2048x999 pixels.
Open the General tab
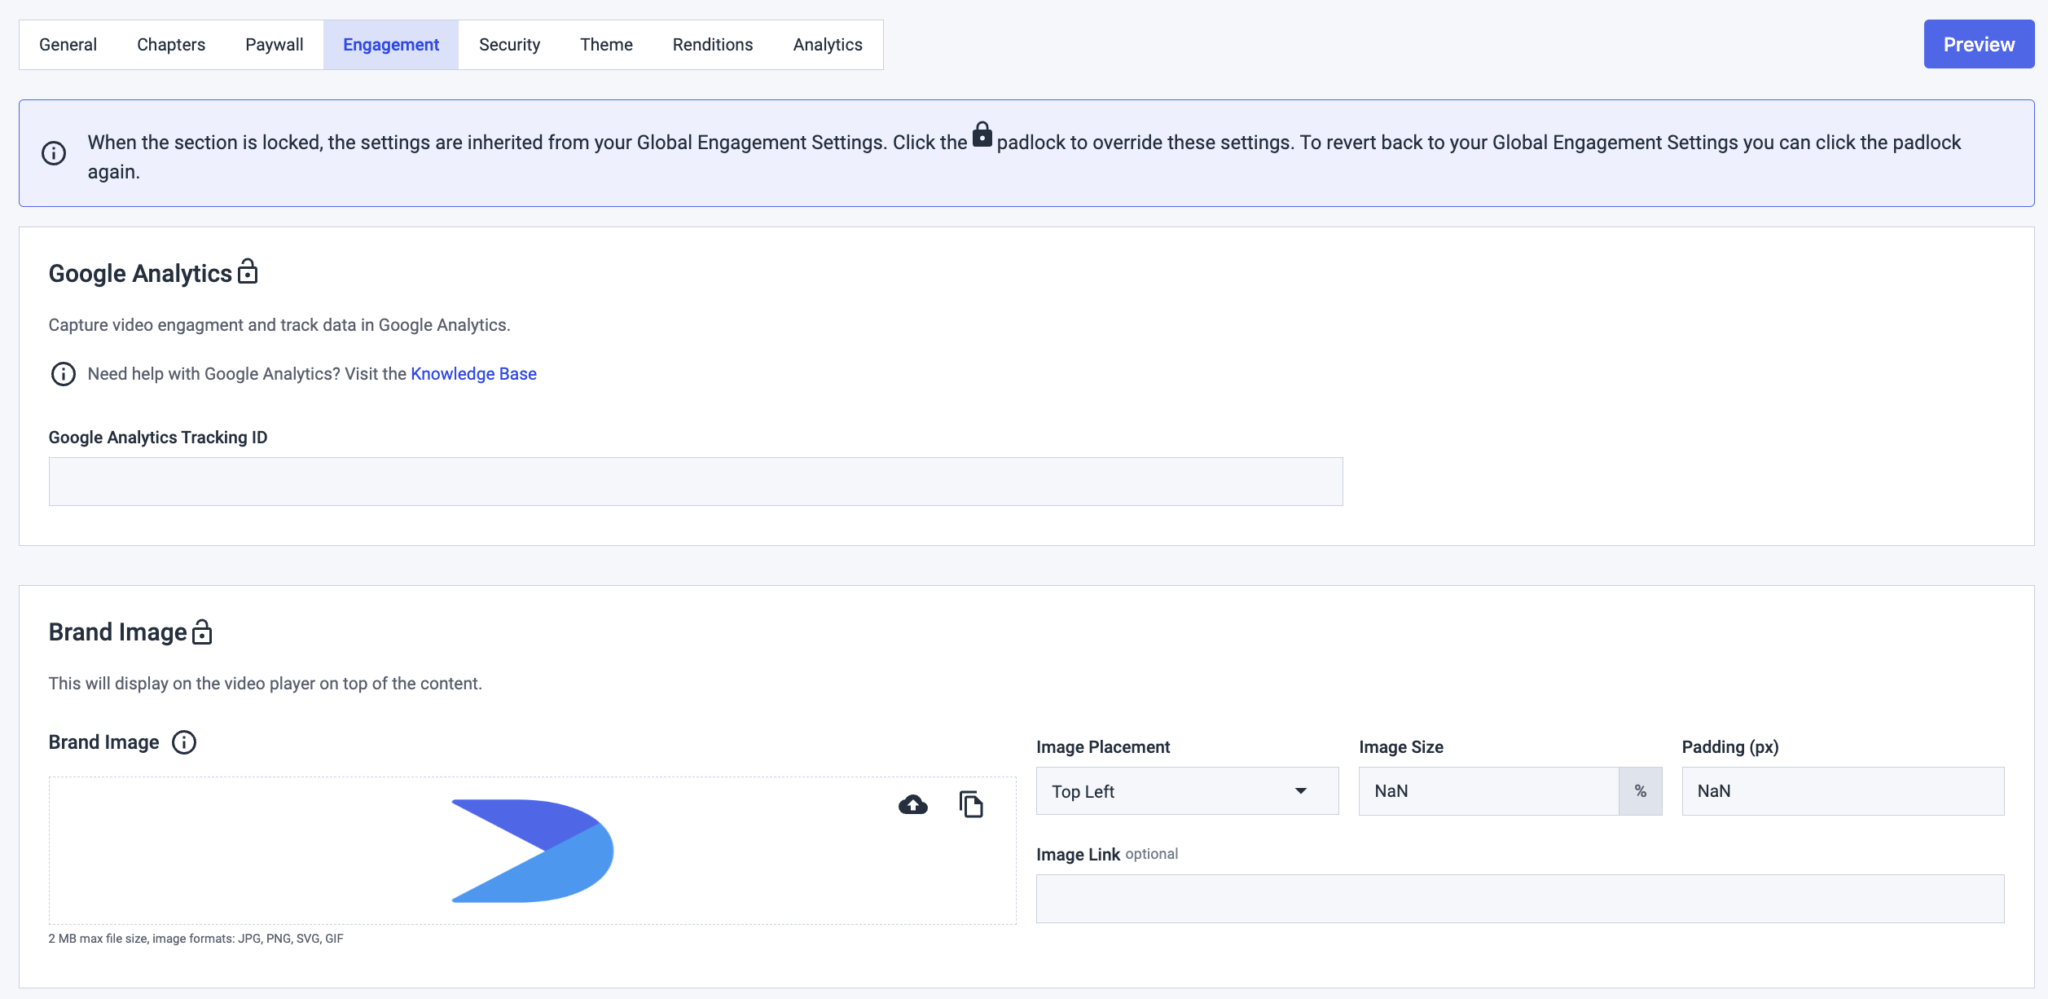click(68, 45)
